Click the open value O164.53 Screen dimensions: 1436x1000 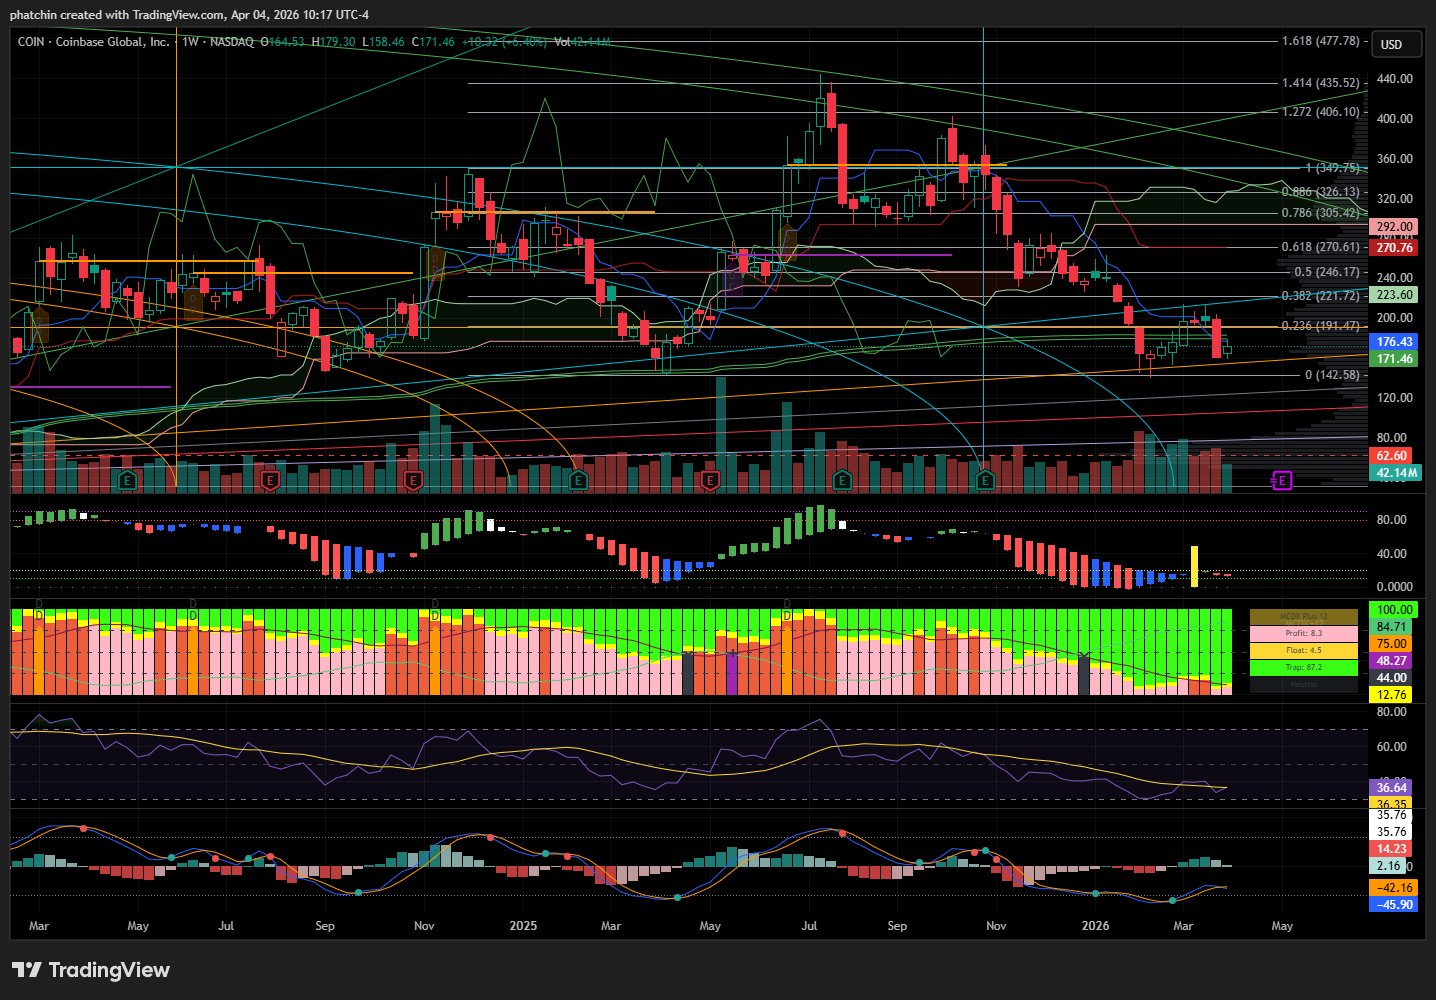pos(282,42)
